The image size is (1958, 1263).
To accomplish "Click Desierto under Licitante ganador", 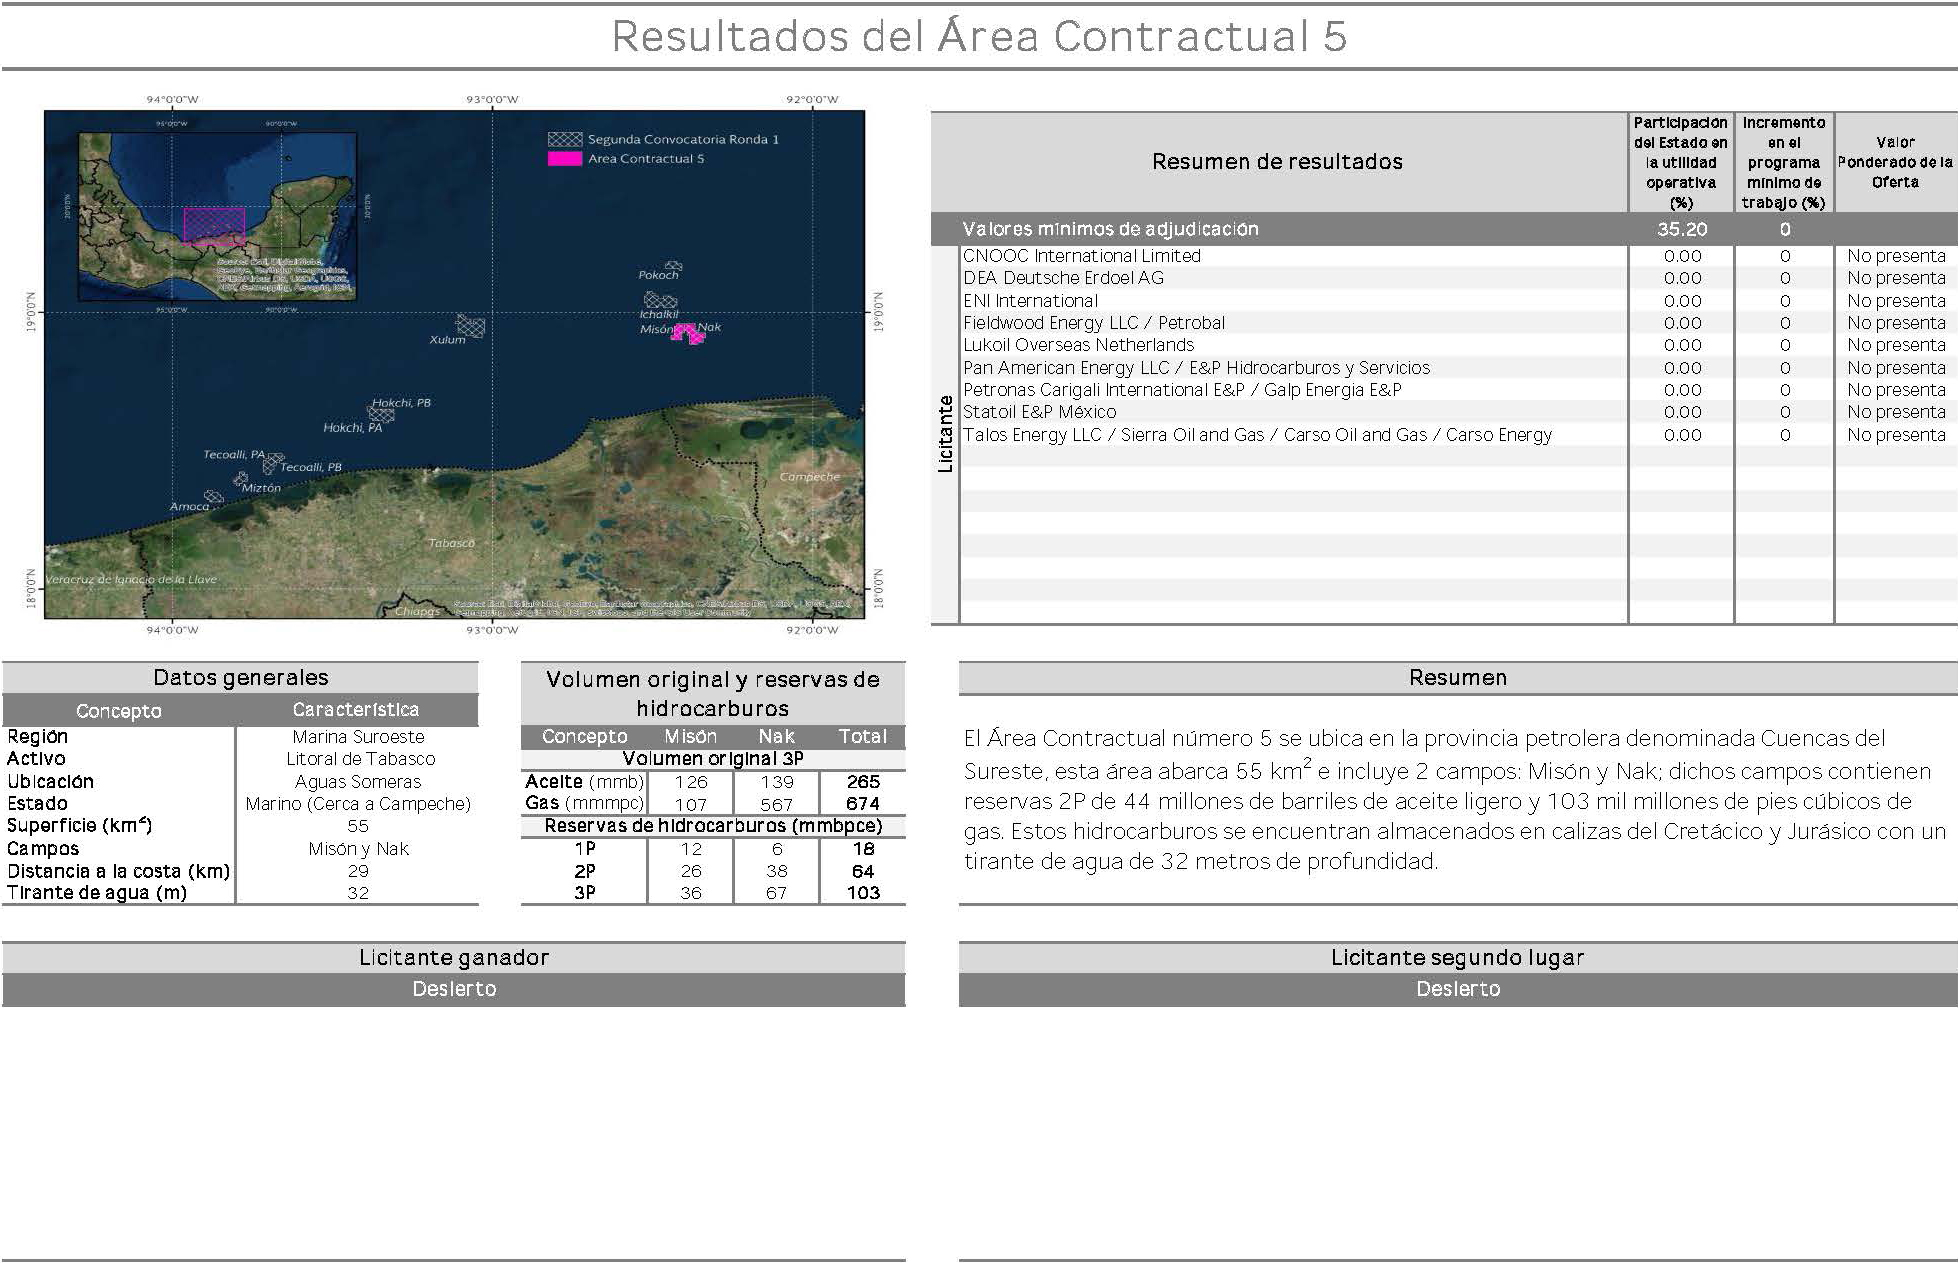I will (453, 989).
